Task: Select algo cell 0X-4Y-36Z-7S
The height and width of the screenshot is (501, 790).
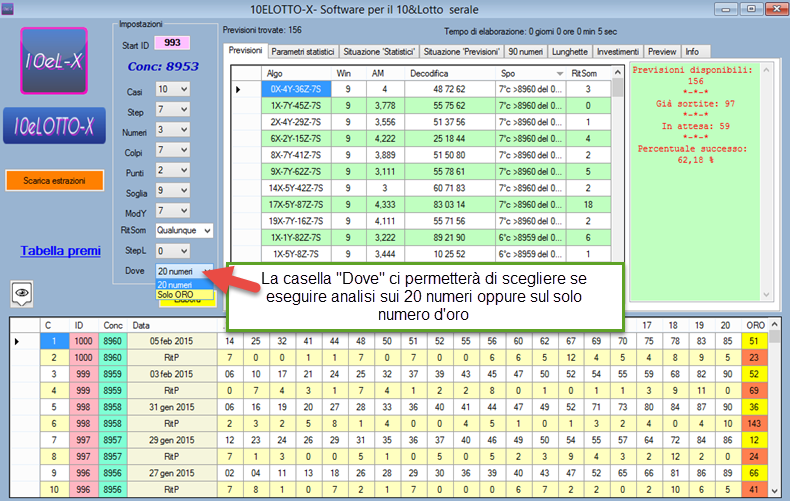Action: point(296,89)
